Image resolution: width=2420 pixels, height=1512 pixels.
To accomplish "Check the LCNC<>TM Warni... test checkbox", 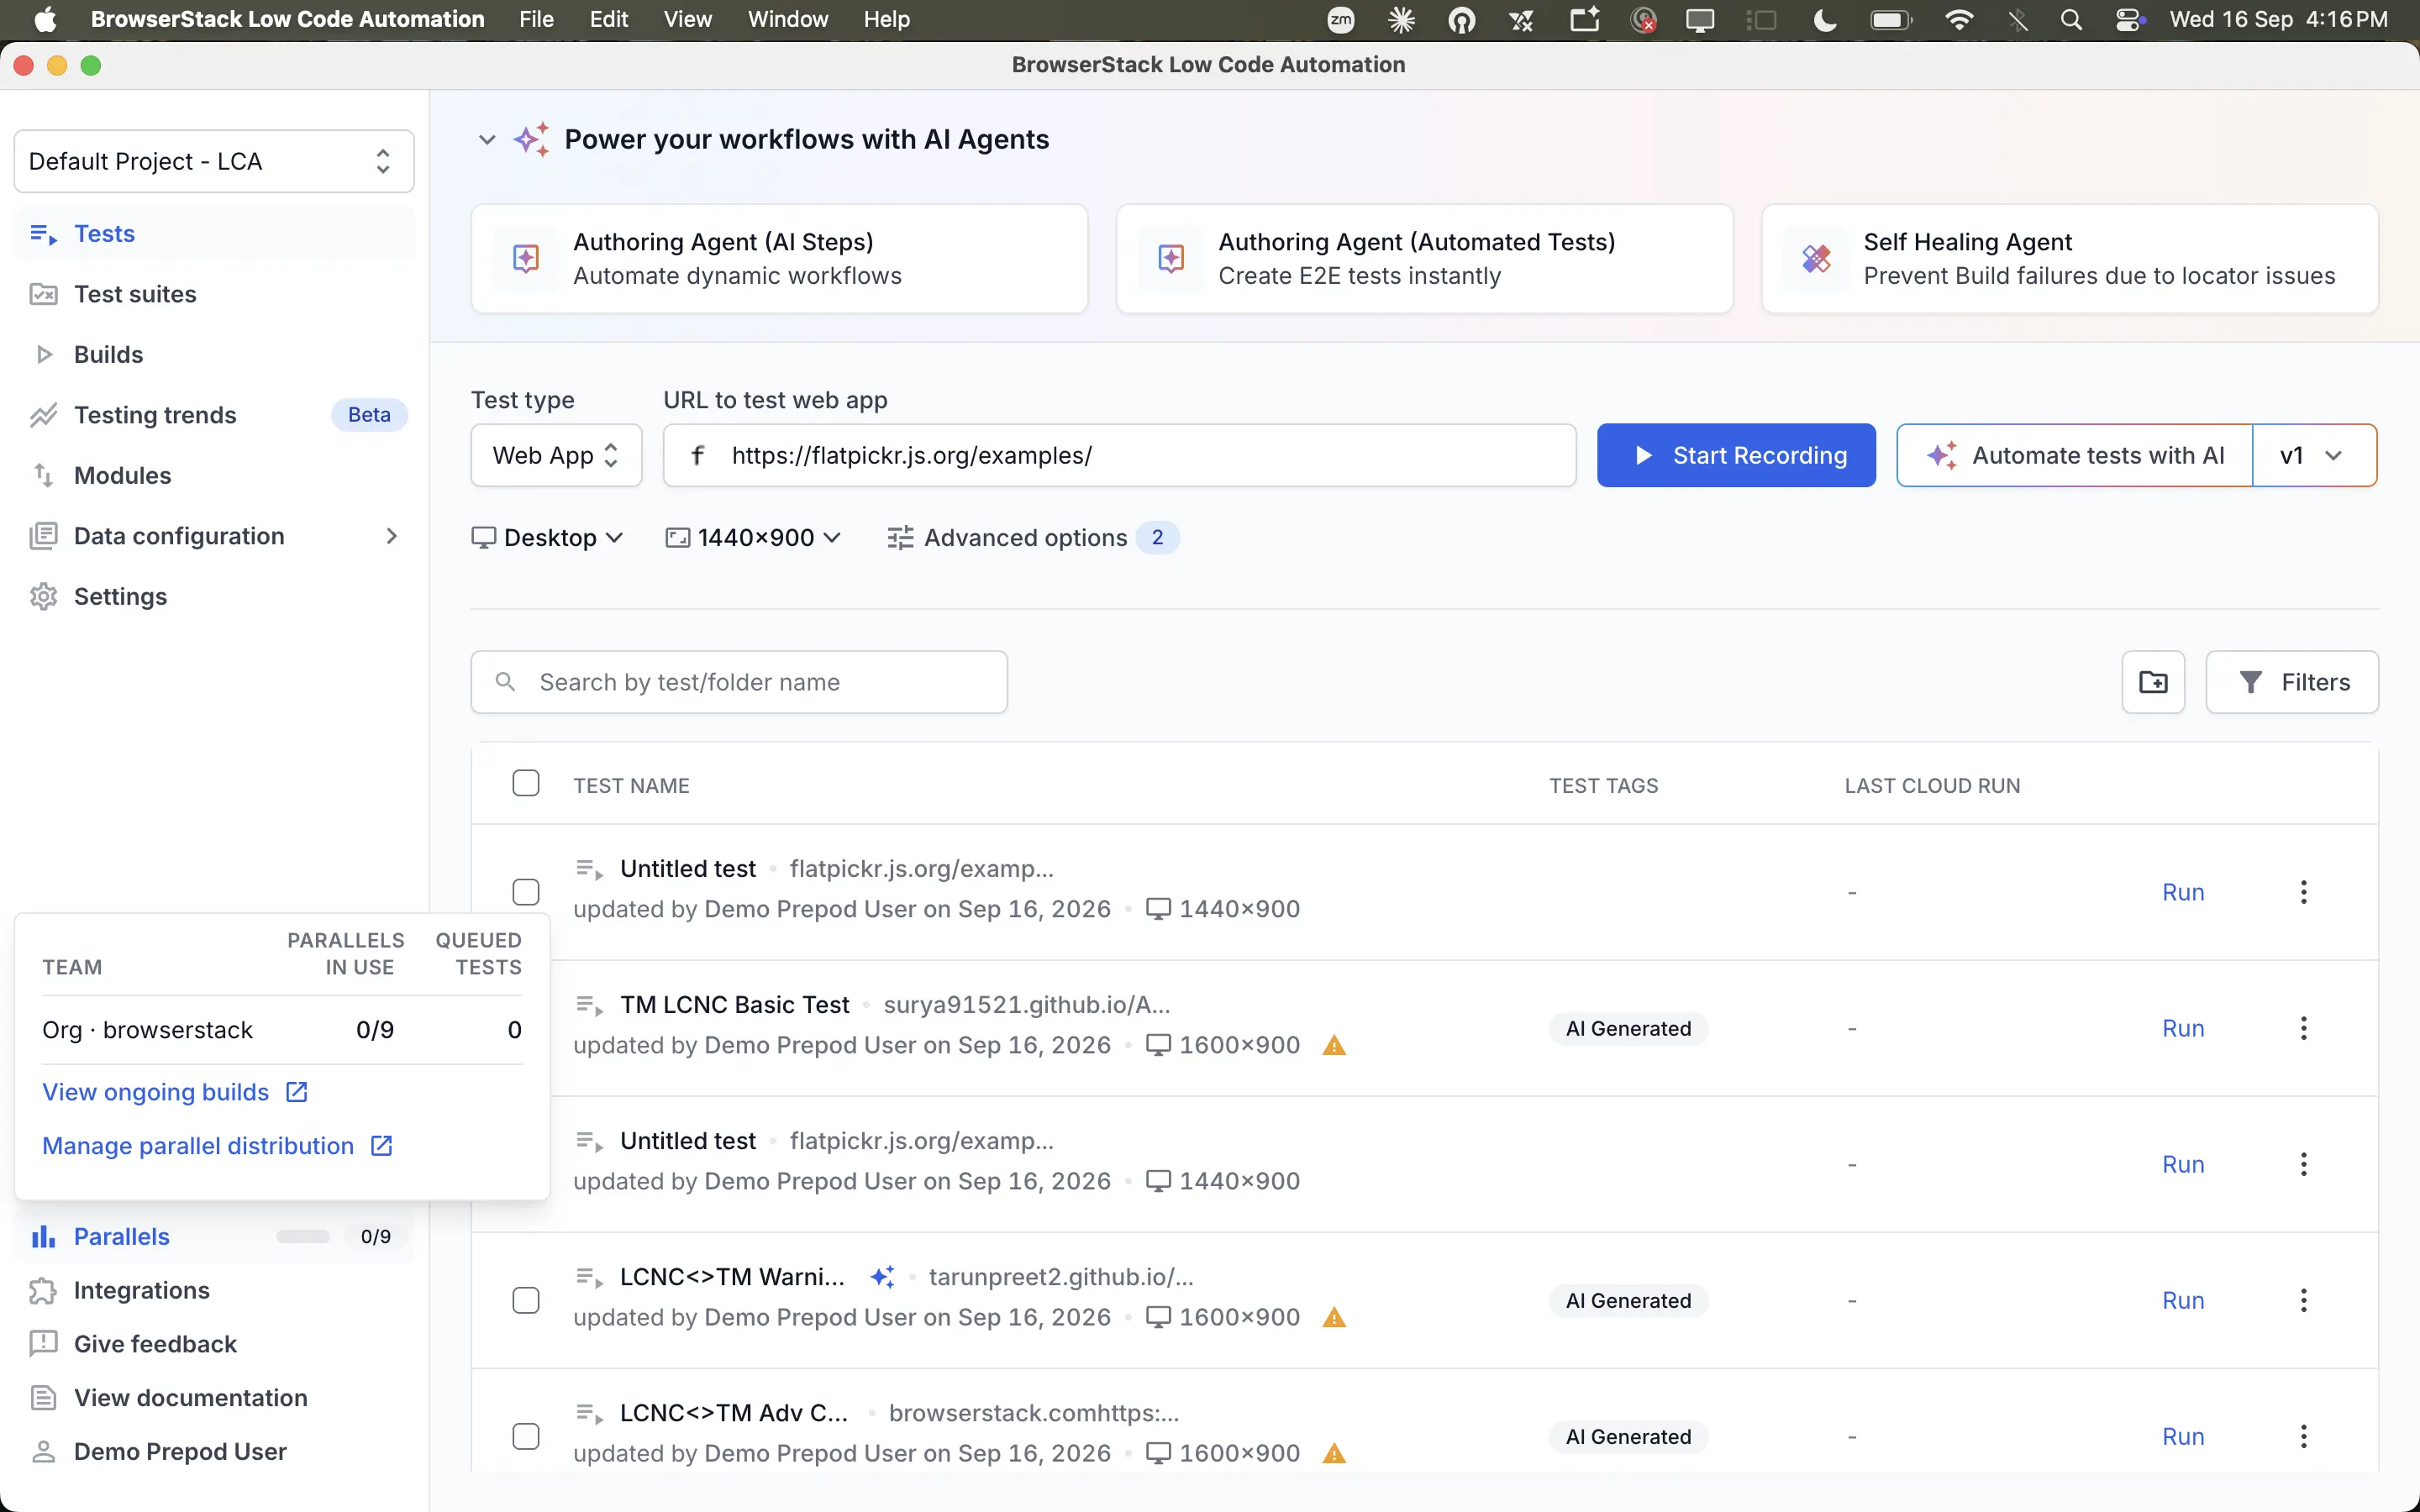I will click(526, 1300).
